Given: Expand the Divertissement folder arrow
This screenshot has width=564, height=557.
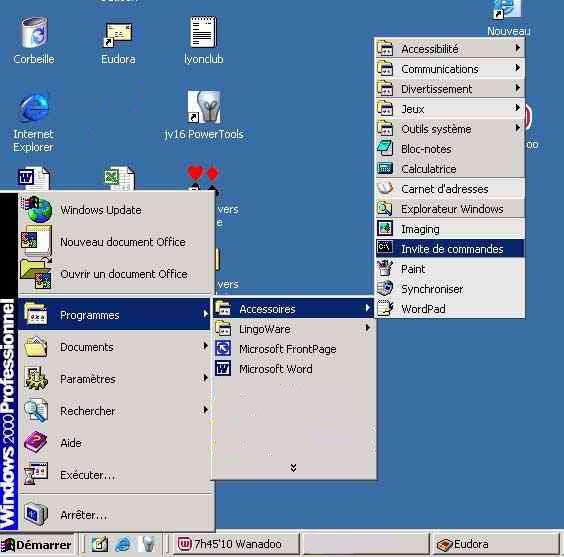Looking at the screenshot, I should click(x=518, y=88).
